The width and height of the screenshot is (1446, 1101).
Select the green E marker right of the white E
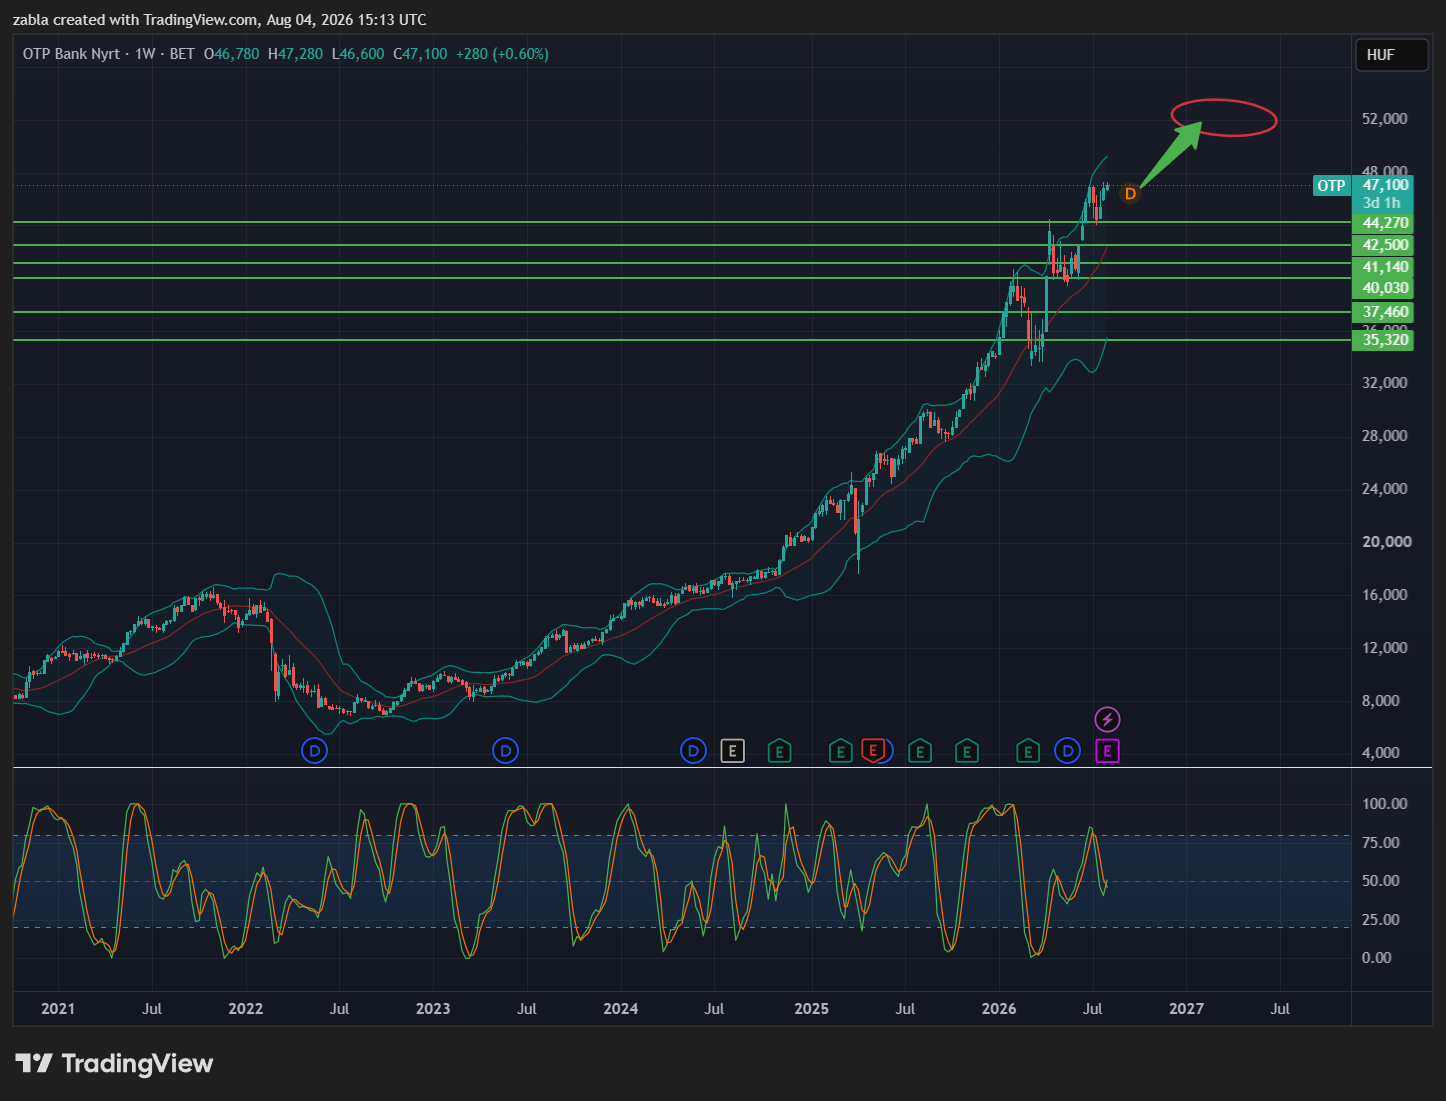(779, 751)
